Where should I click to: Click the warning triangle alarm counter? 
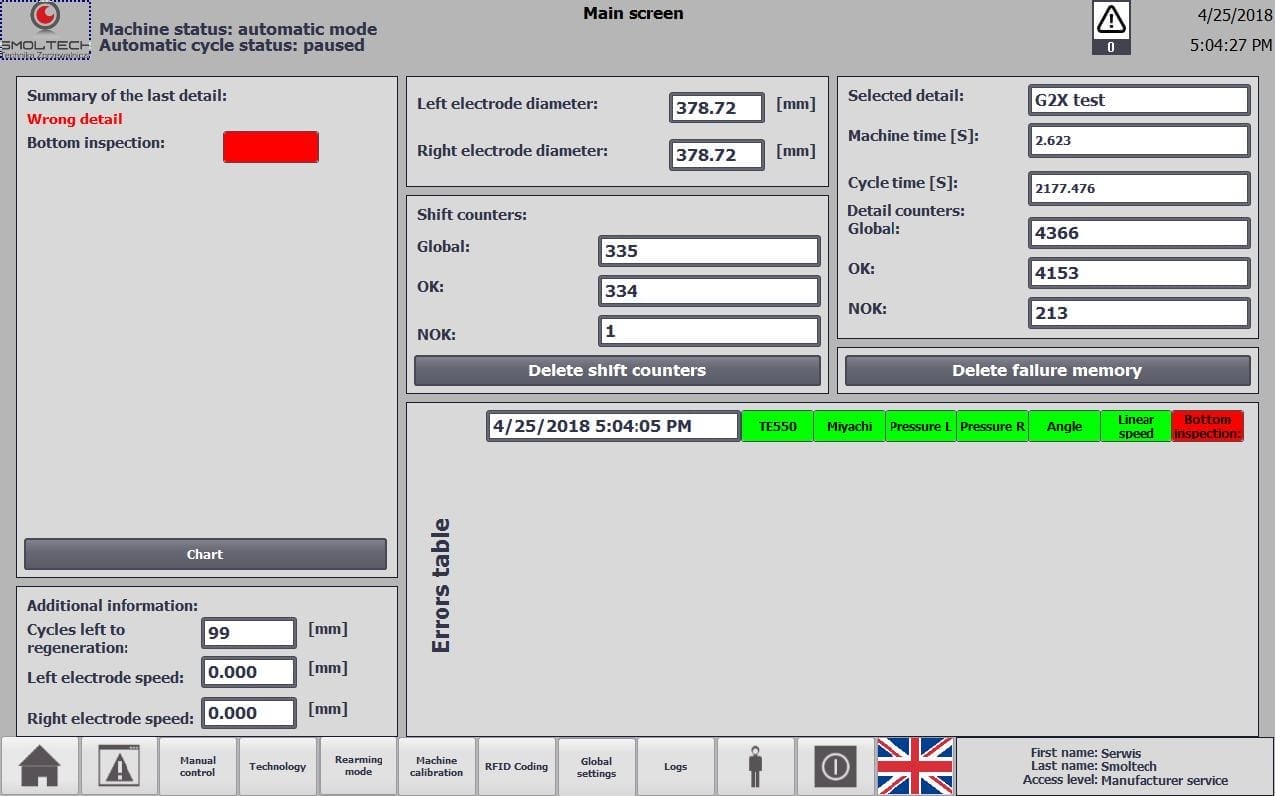point(1111,27)
